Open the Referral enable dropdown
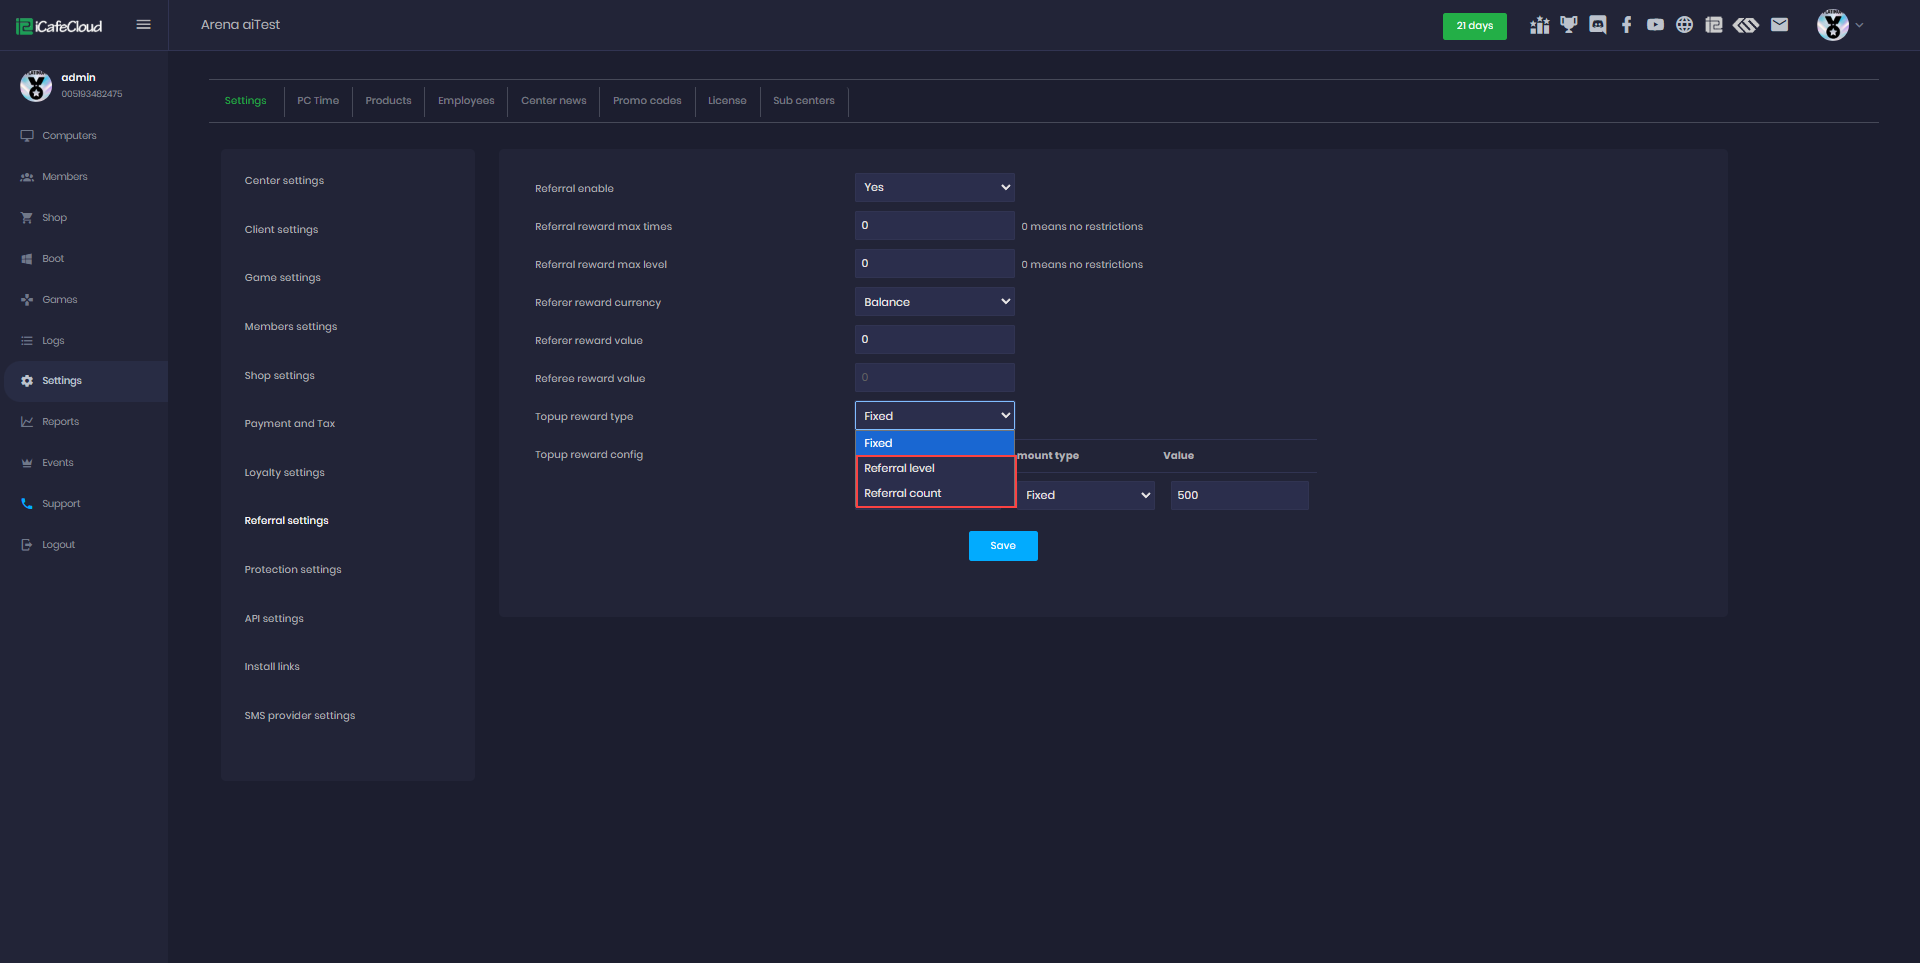This screenshot has height=963, width=1920. click(934, 188)
